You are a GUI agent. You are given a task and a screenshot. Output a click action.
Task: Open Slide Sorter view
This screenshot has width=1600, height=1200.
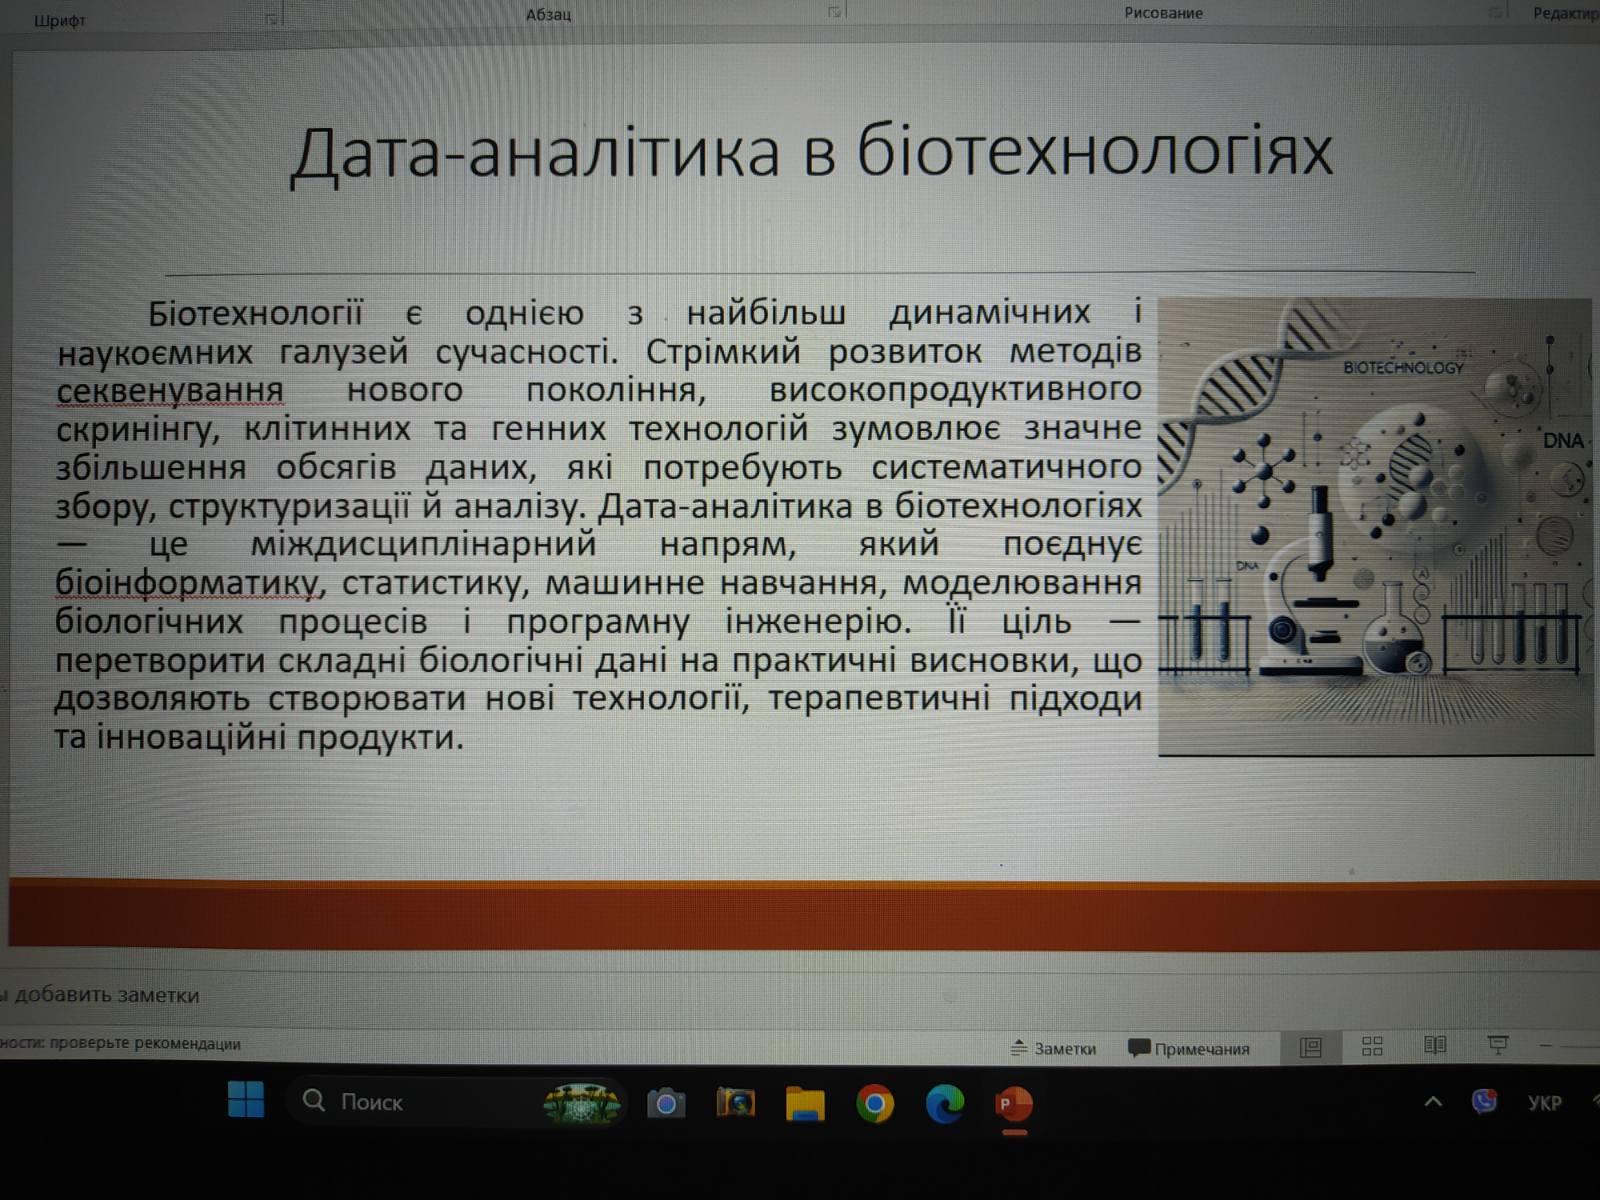click(1372, 1046)
